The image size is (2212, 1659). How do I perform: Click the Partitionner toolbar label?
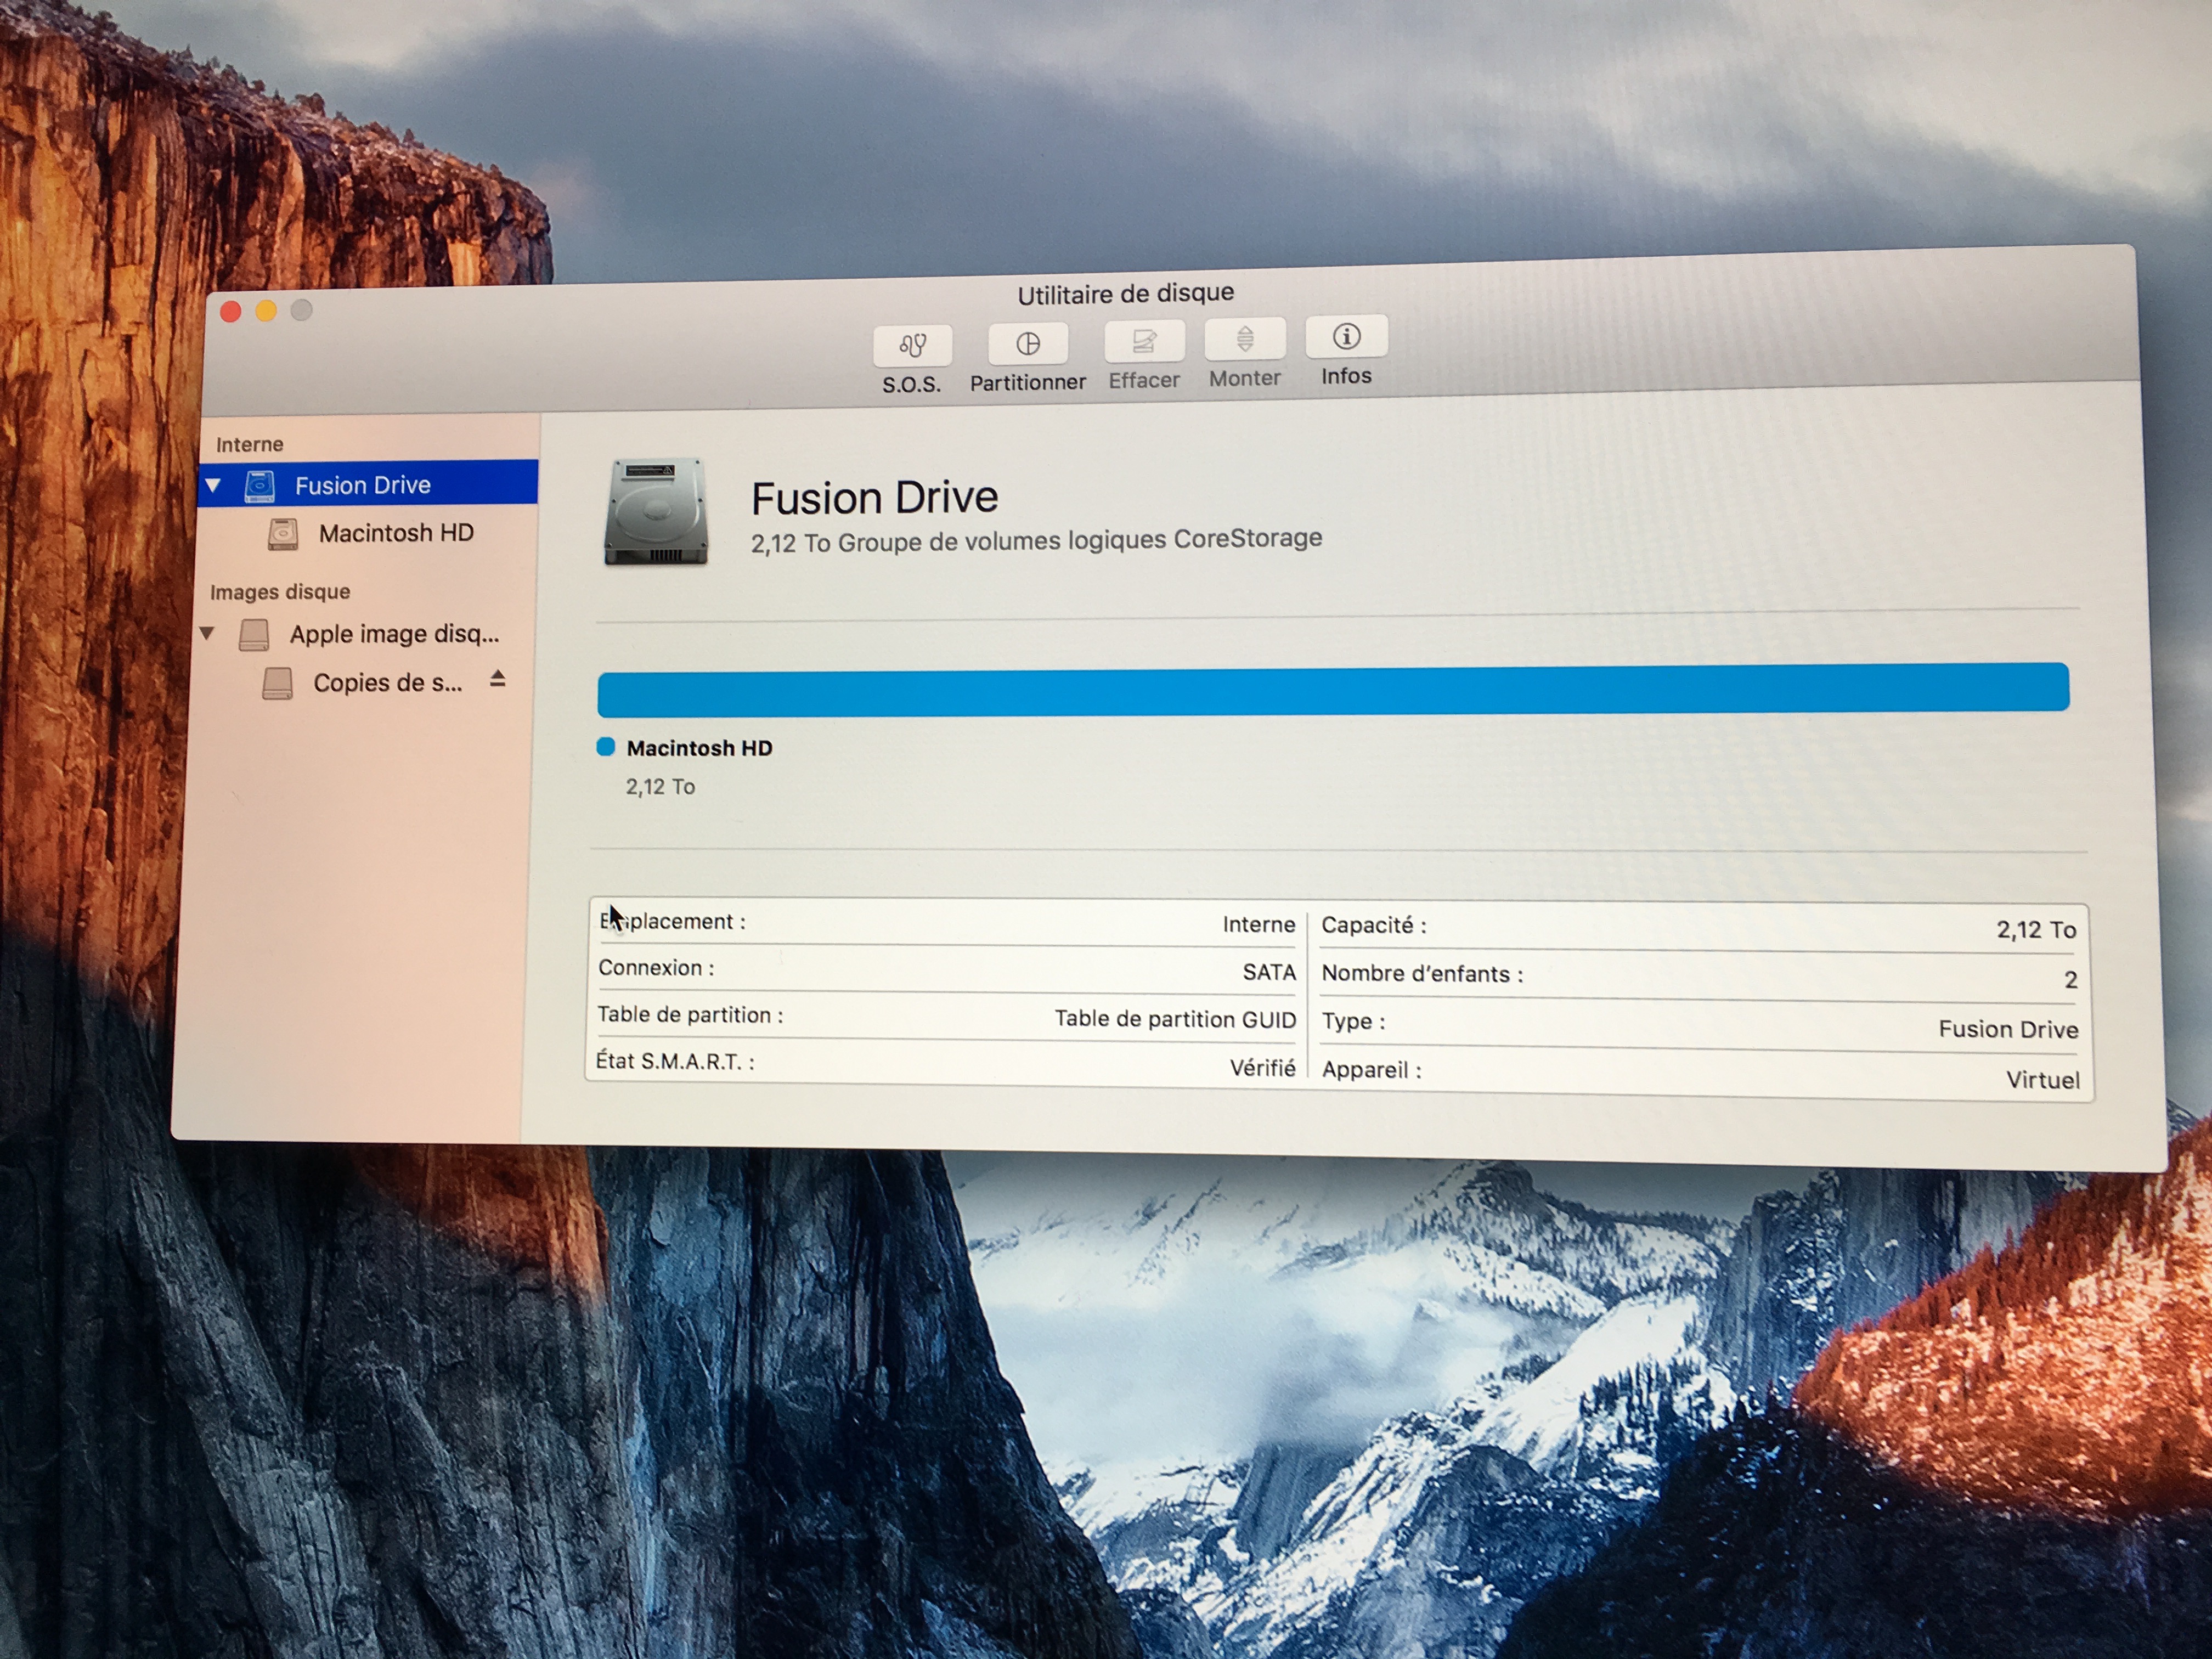(x=1027, y=383)
